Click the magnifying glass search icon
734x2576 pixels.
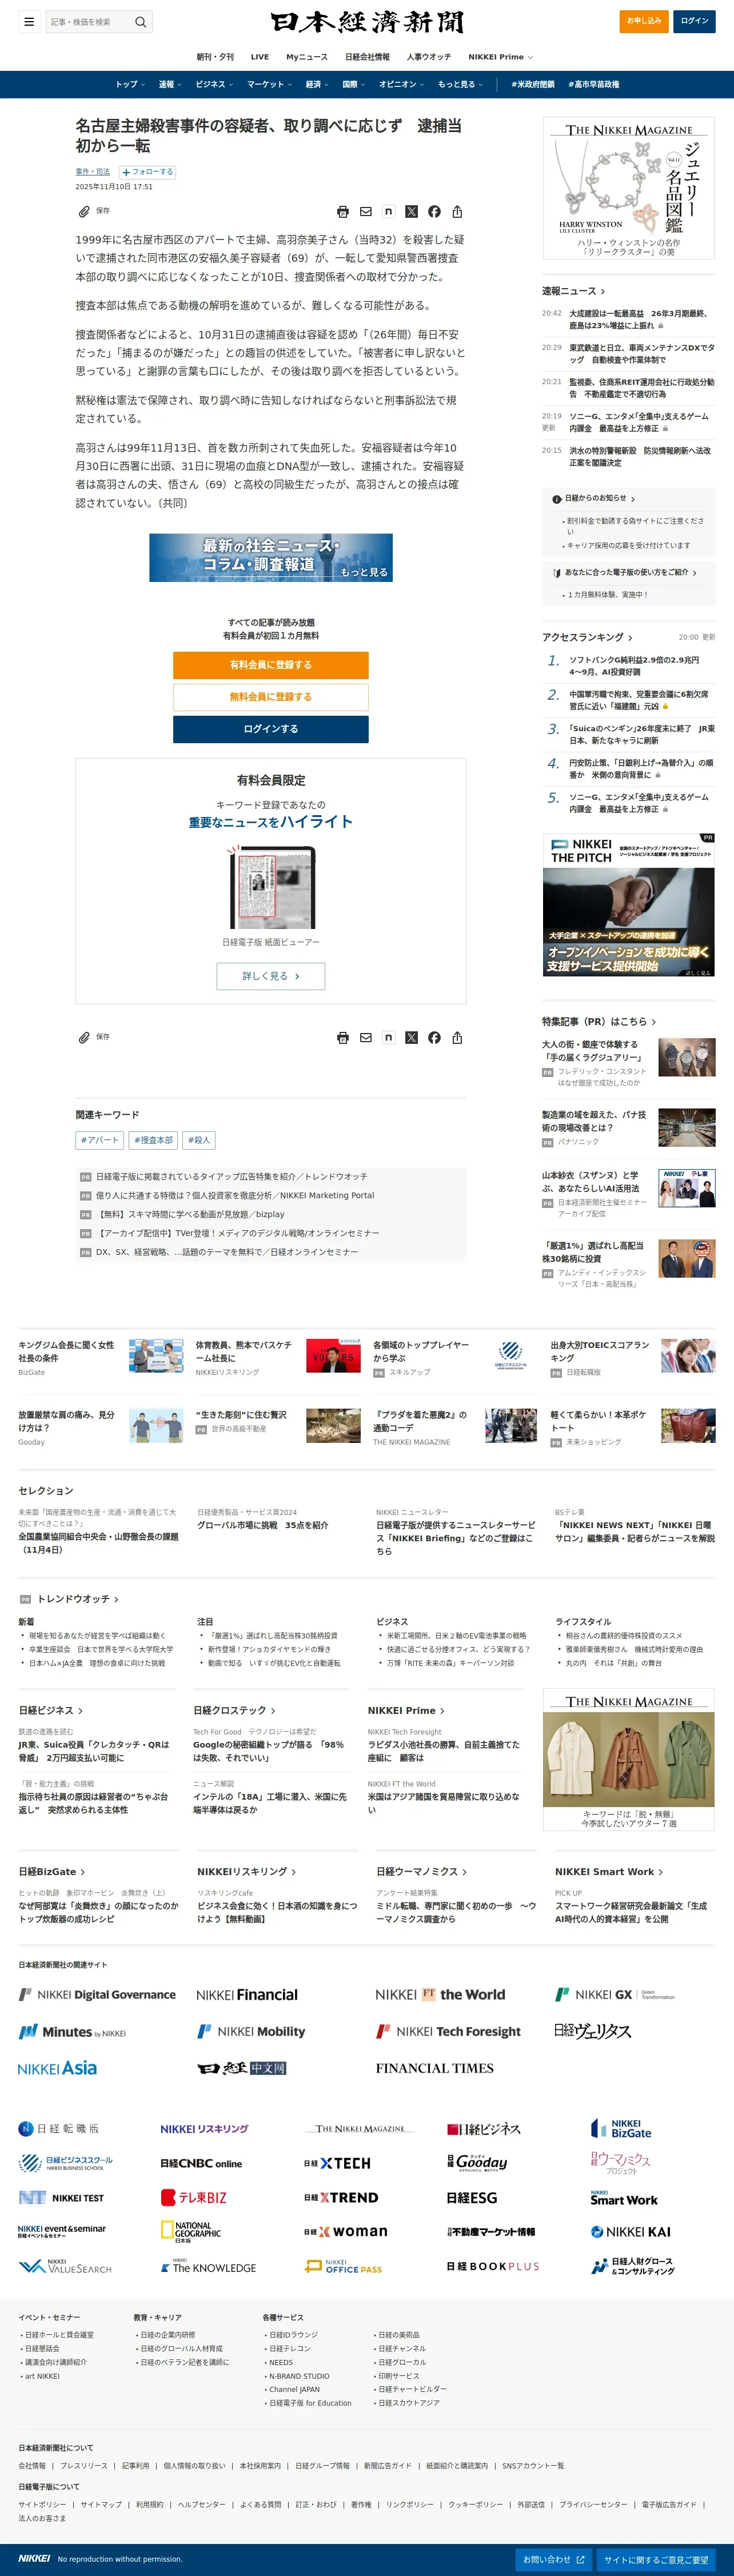click(x=141, y=21)
